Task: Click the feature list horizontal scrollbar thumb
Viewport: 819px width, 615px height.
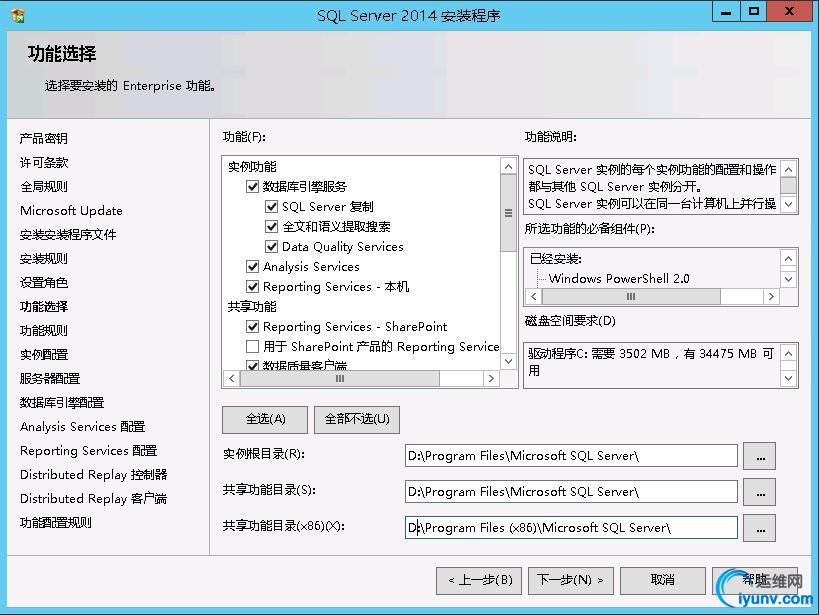Action: click(340, 378)
